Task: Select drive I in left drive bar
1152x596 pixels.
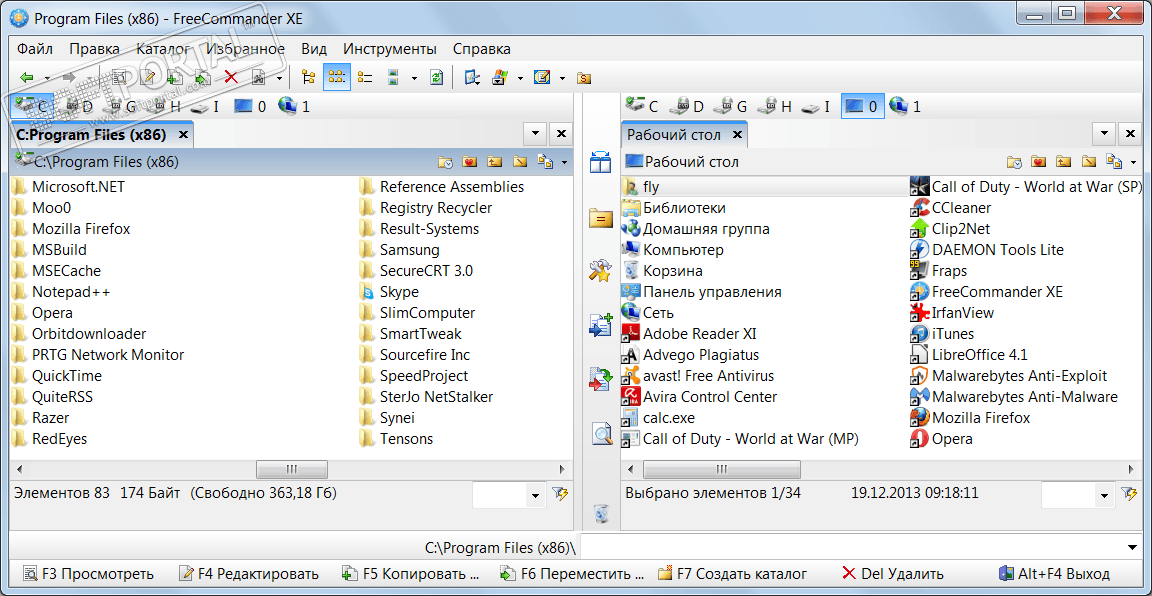Action: pos(205,107)
